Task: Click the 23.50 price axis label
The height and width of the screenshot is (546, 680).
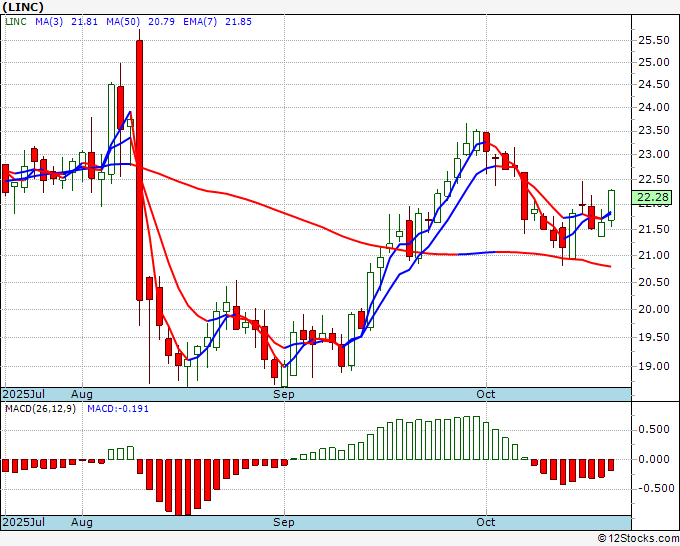Action: coord(654,131)
